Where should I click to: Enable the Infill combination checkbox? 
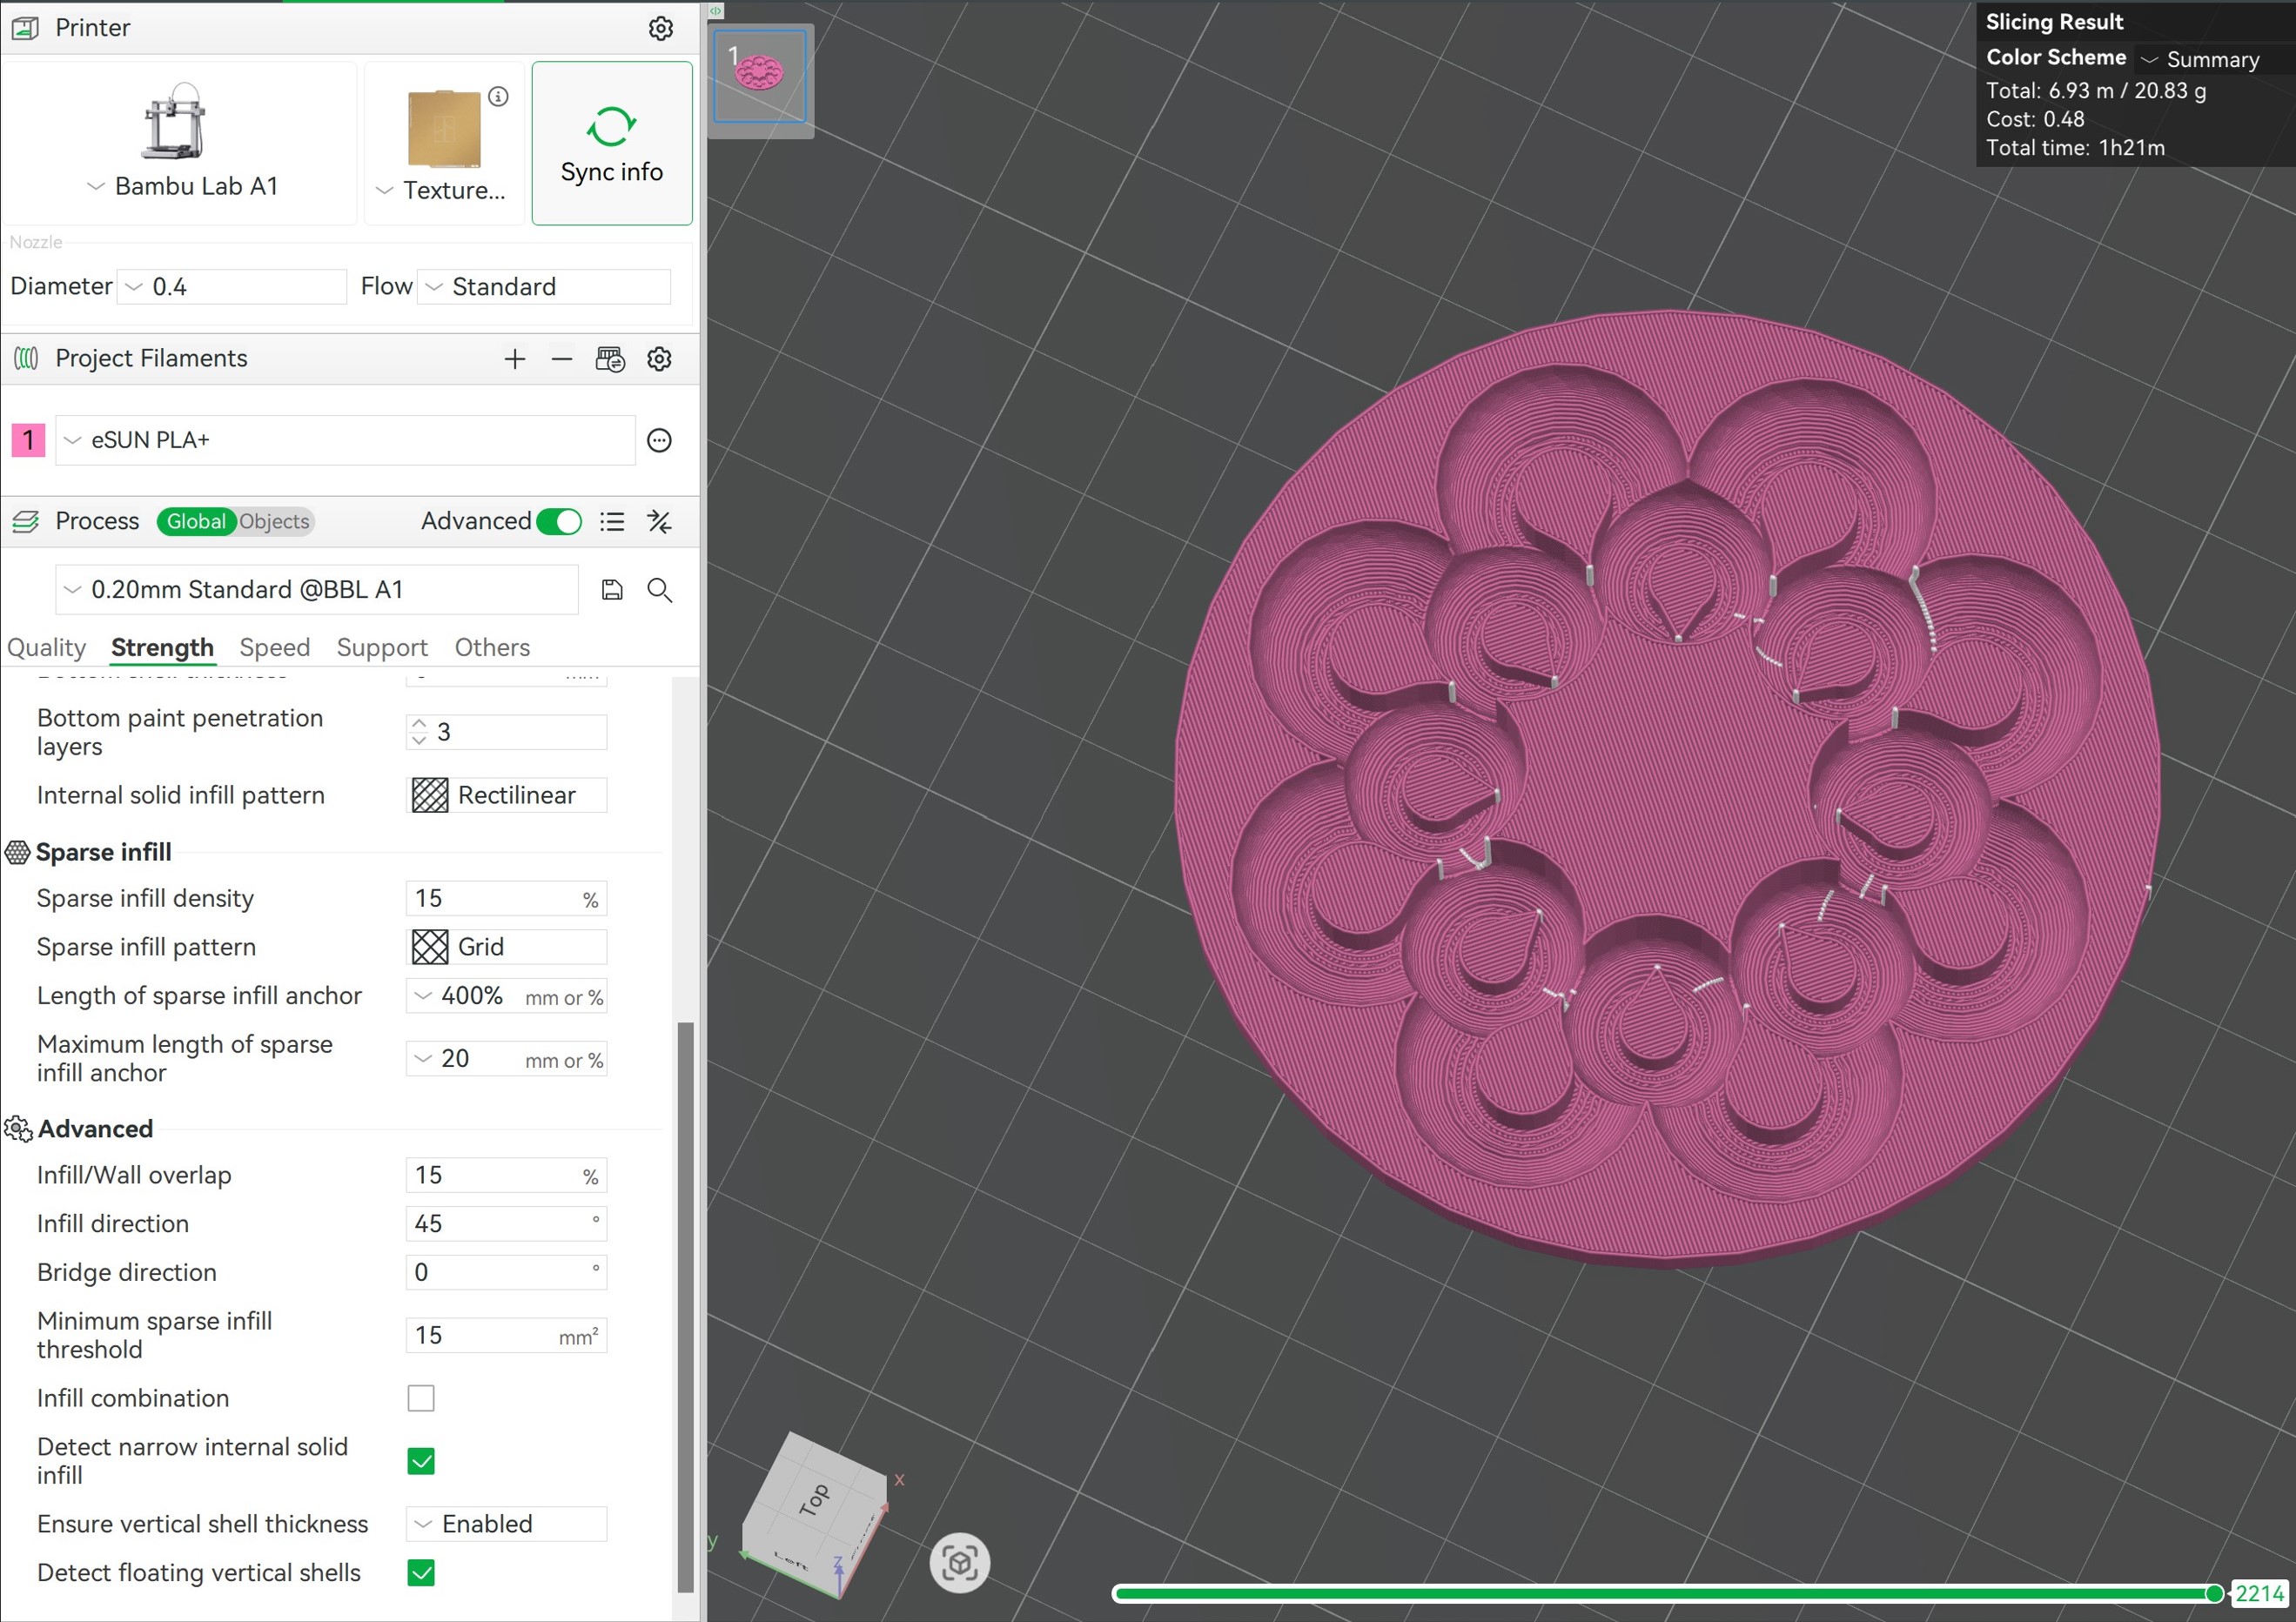pyautogui.click(x=421, y=1398)
